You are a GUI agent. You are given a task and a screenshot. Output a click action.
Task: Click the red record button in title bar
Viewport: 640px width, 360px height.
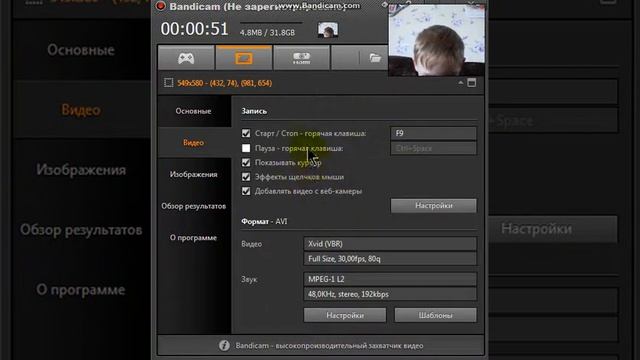(160, 6)
